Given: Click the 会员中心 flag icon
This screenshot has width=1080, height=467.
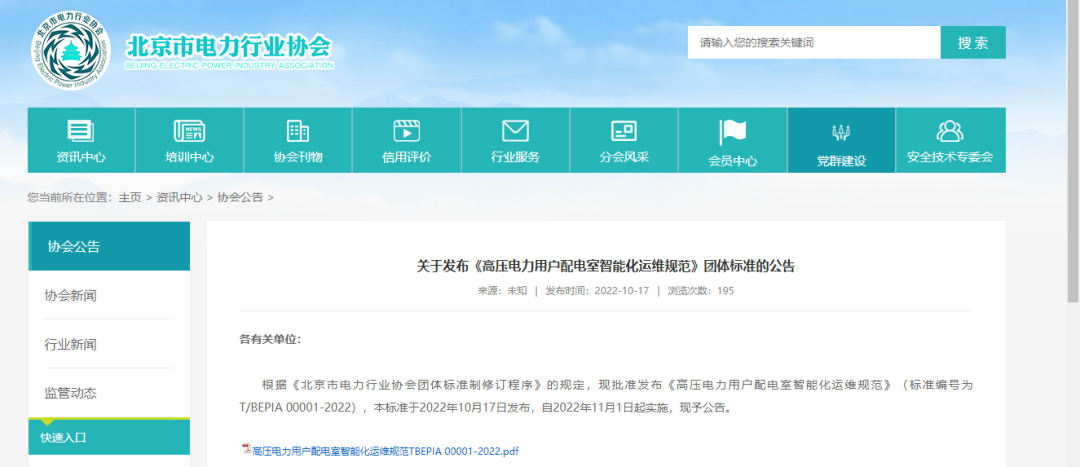Looking at the screenshot, I should [732, 132].
